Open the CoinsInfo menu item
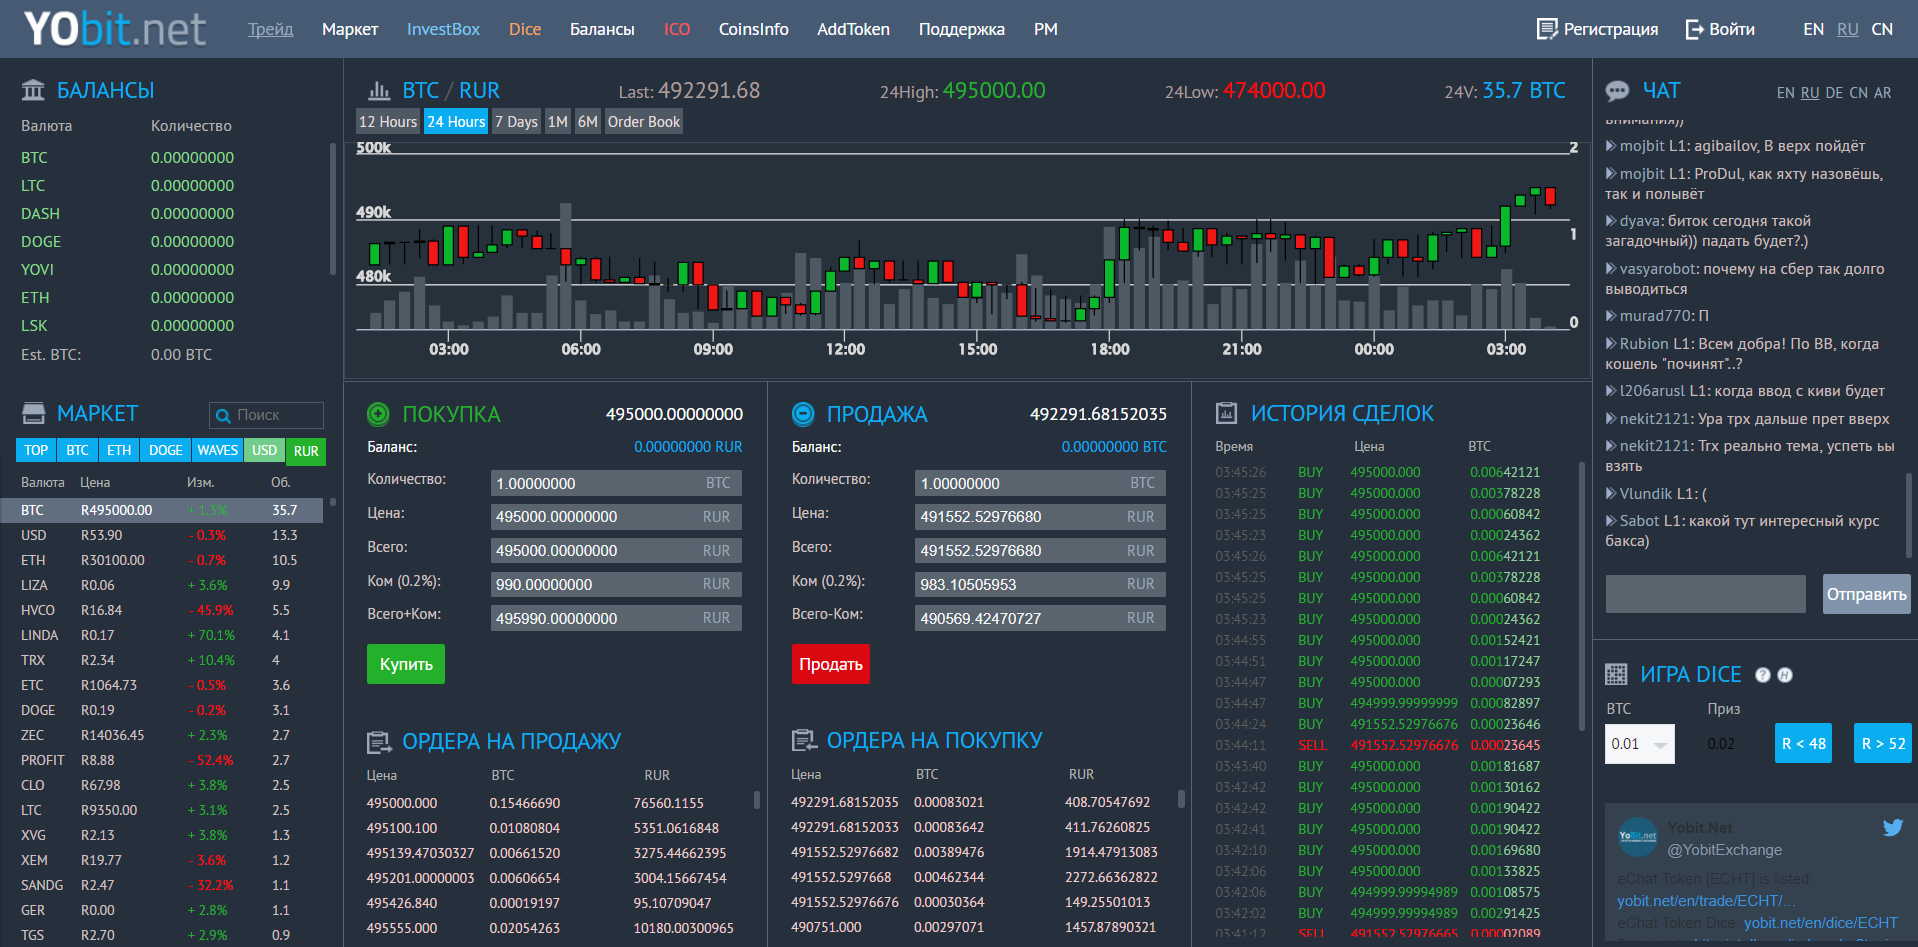The image size is (1918, 947). [x=753, y=29]
